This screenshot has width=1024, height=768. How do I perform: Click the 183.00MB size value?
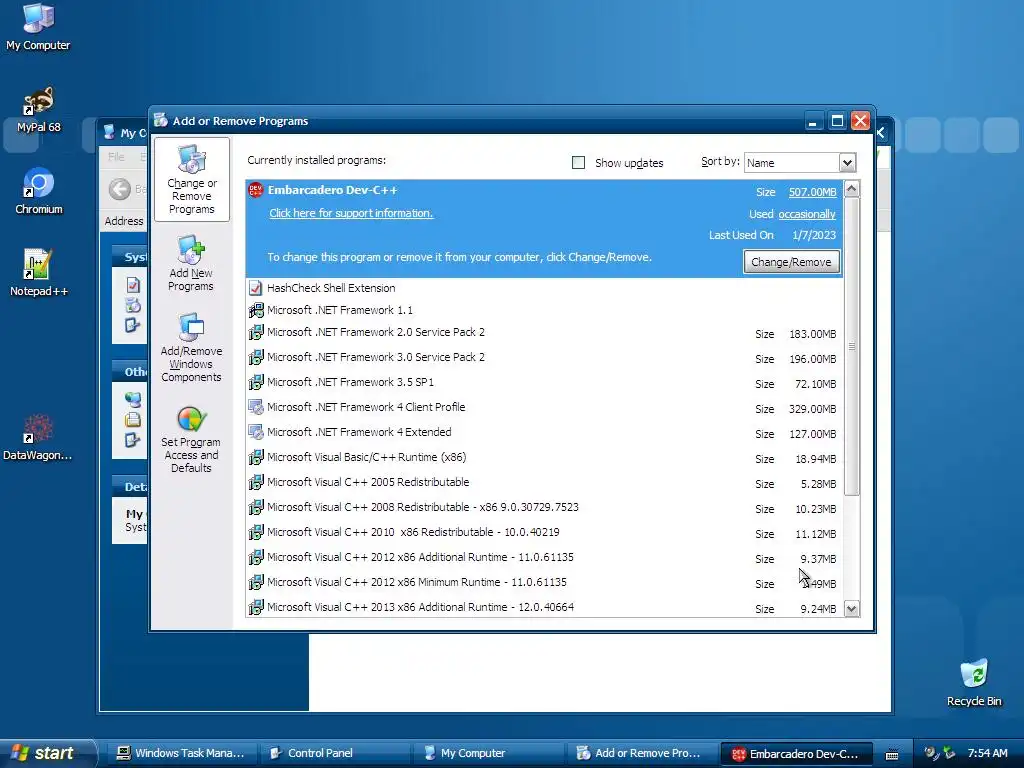click(x=812, y=334)
